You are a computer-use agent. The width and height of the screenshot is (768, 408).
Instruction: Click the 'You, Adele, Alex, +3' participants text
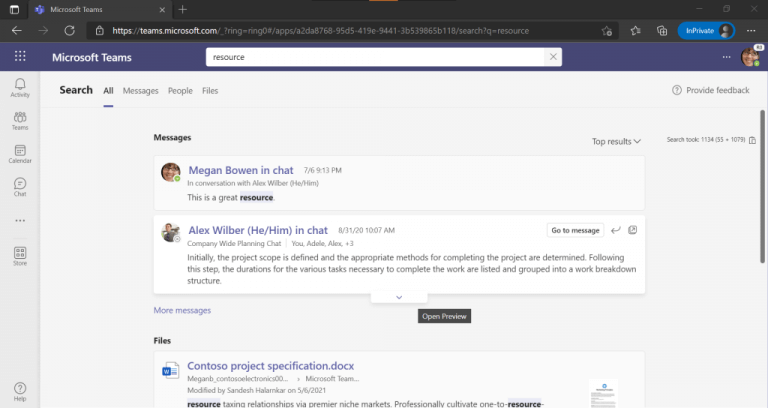pos(322,243)
